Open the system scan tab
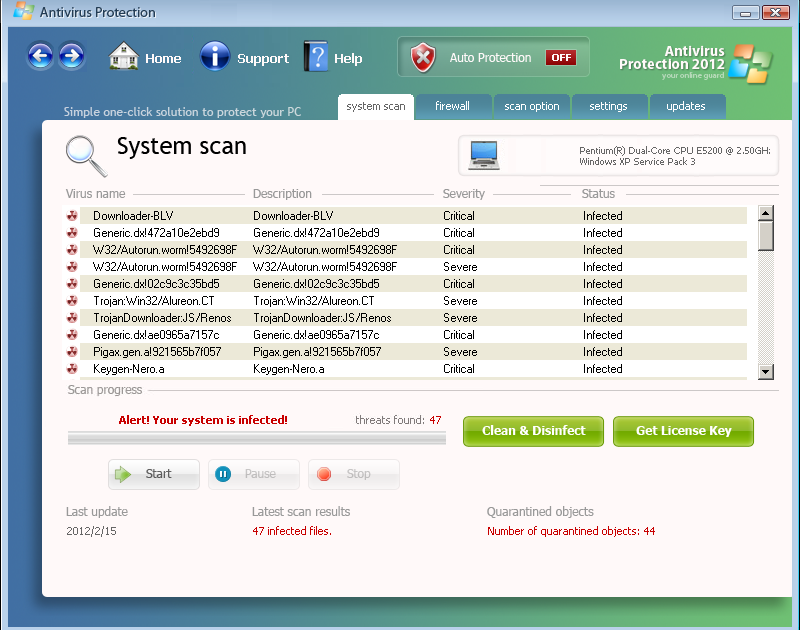The image size is (800, 630). 376,107
